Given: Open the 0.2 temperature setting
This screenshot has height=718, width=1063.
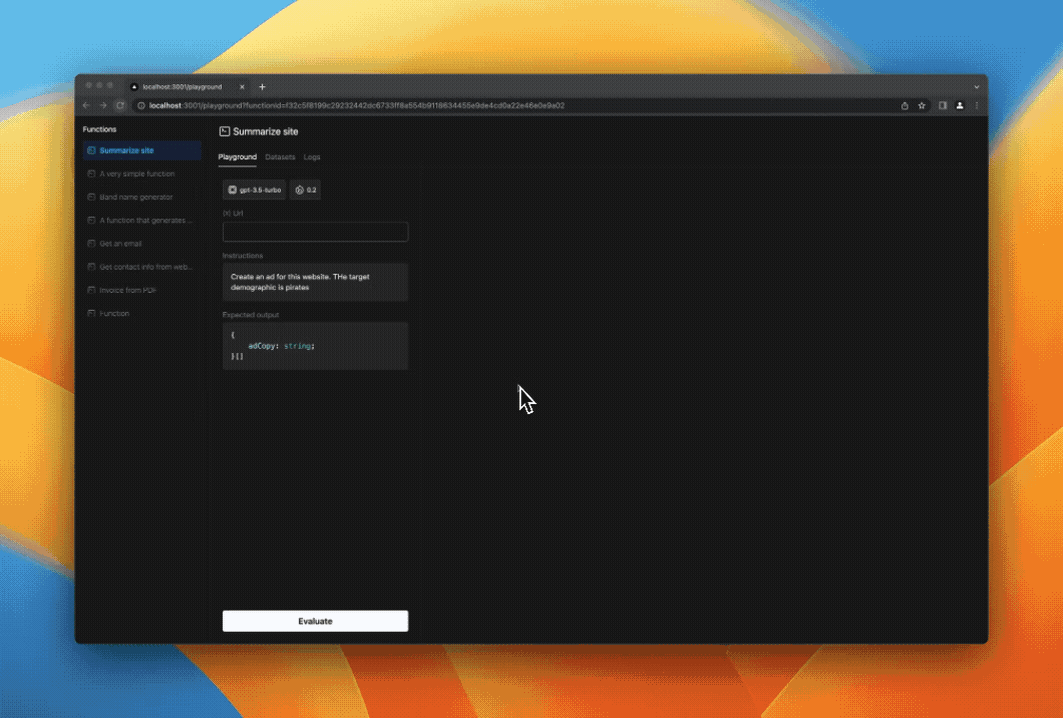Looking at the screenshot, I should click(x=306, y=189).
